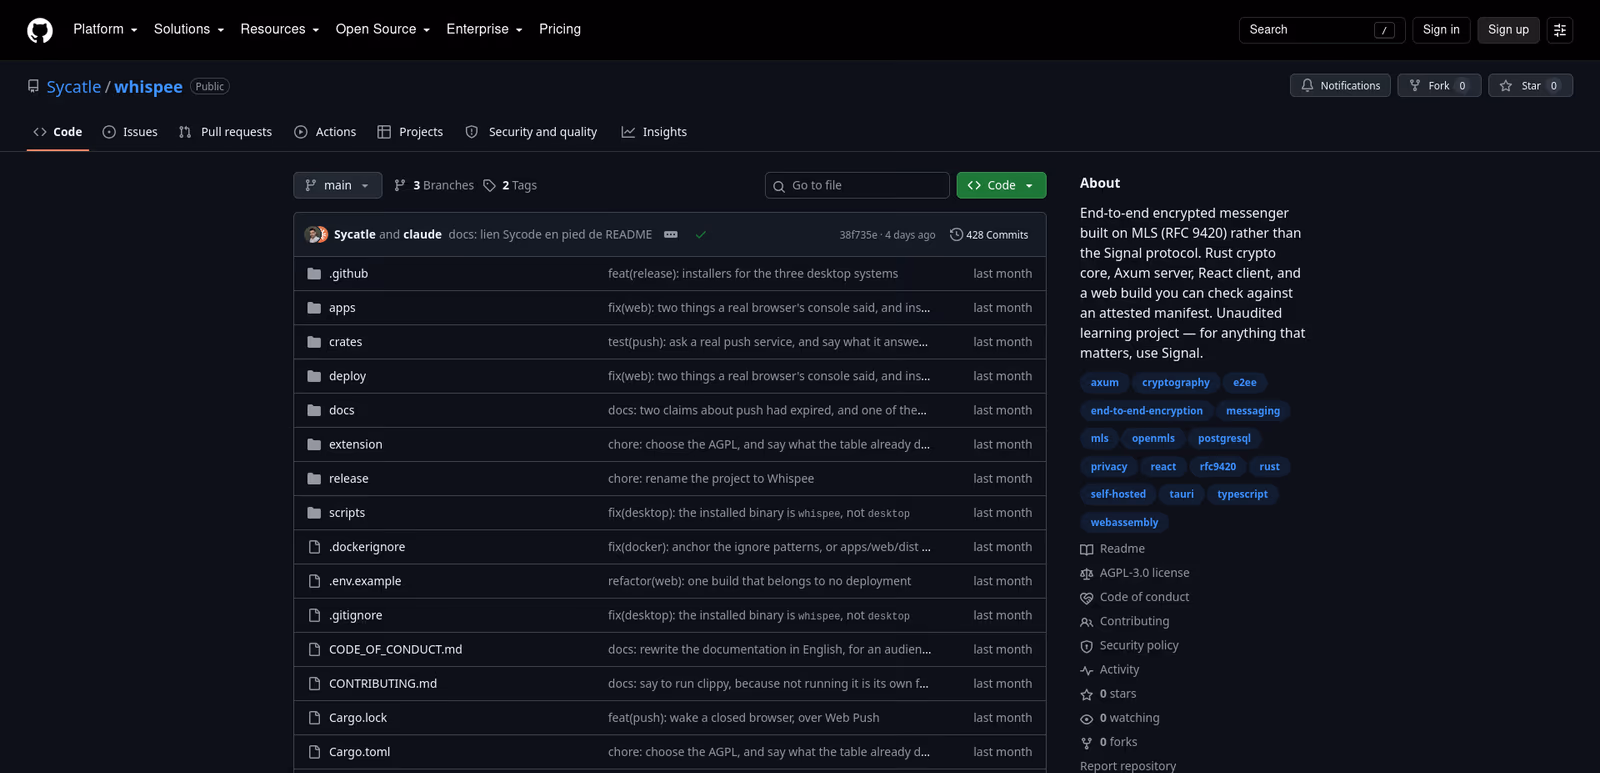
Task: Click the Sign up button
Action: (x=1508, y=30)
